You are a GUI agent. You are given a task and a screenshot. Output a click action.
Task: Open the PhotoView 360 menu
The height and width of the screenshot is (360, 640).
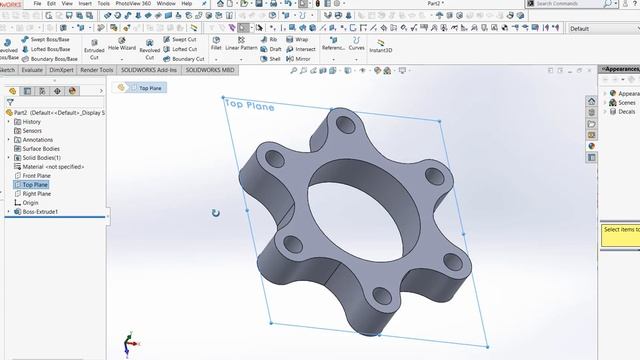(x=133, y=3)
